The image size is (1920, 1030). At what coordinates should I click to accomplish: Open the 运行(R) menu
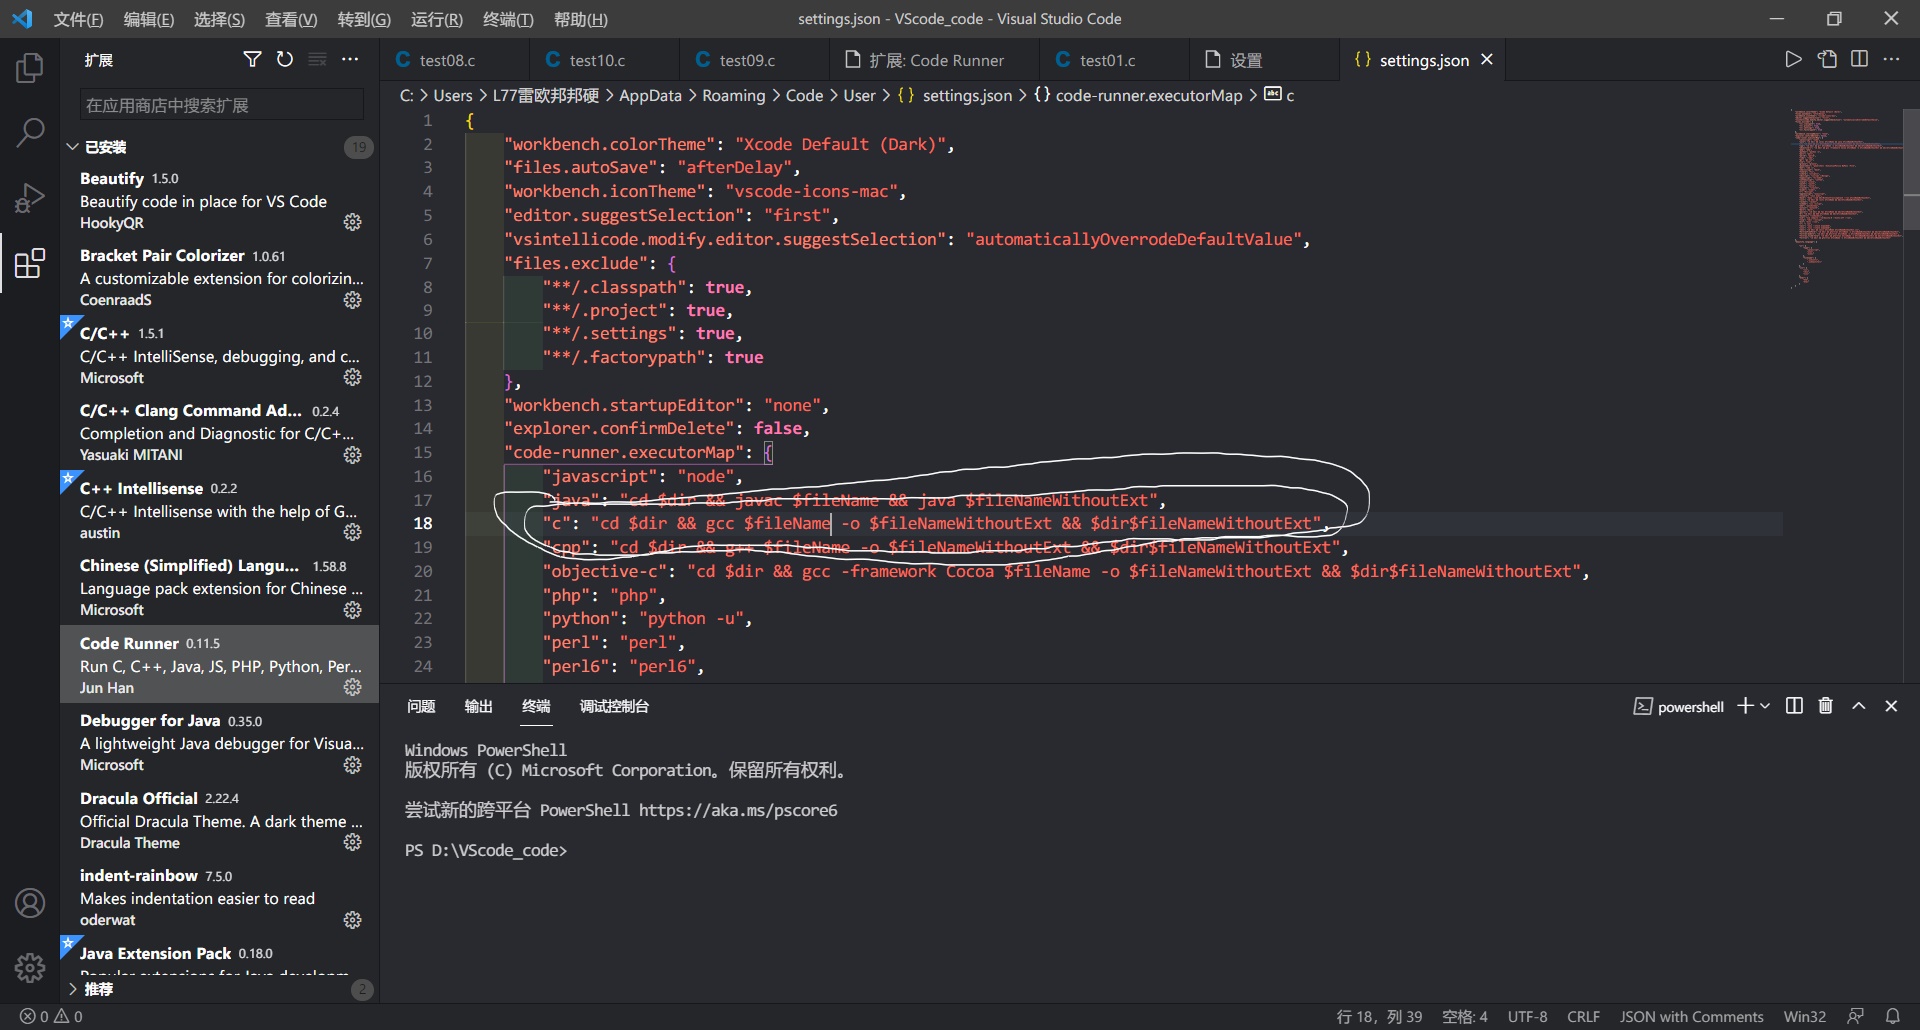pos(436,19)
